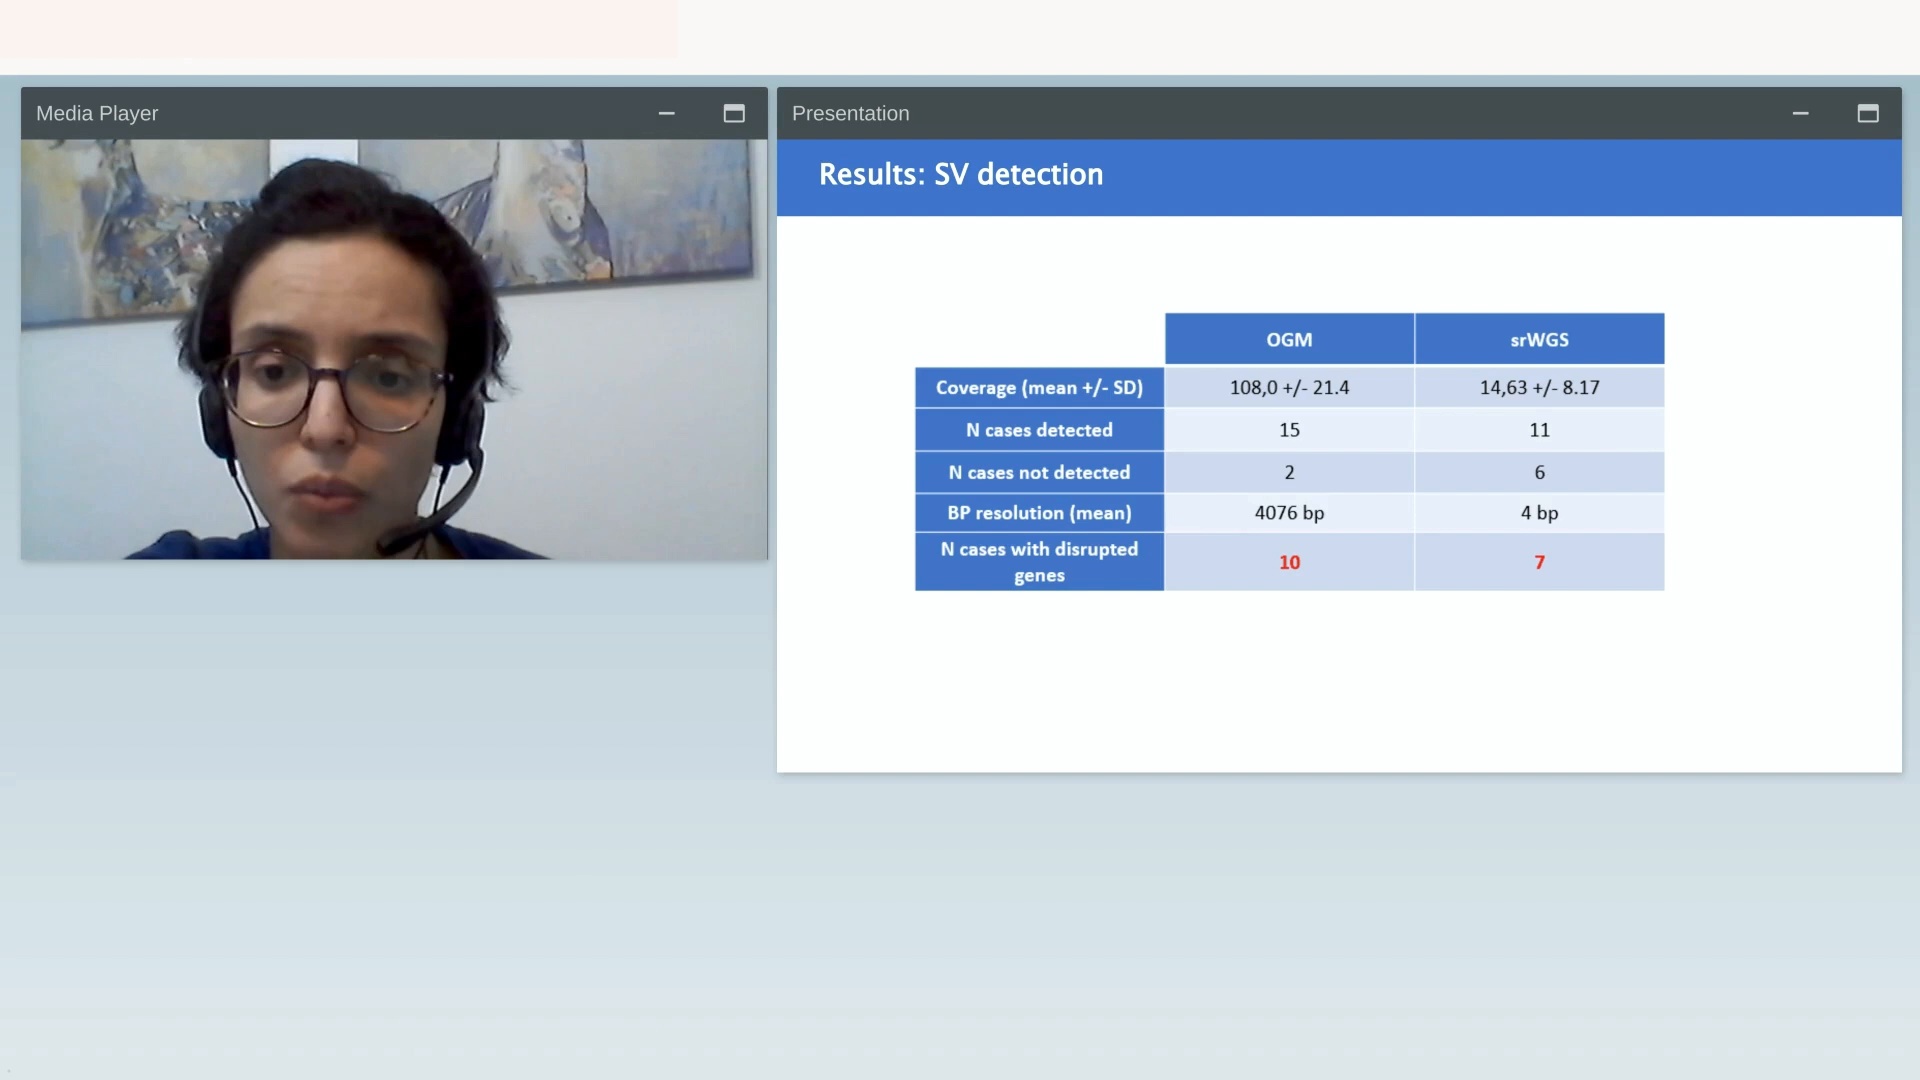Click the Presentation title text

850,114
